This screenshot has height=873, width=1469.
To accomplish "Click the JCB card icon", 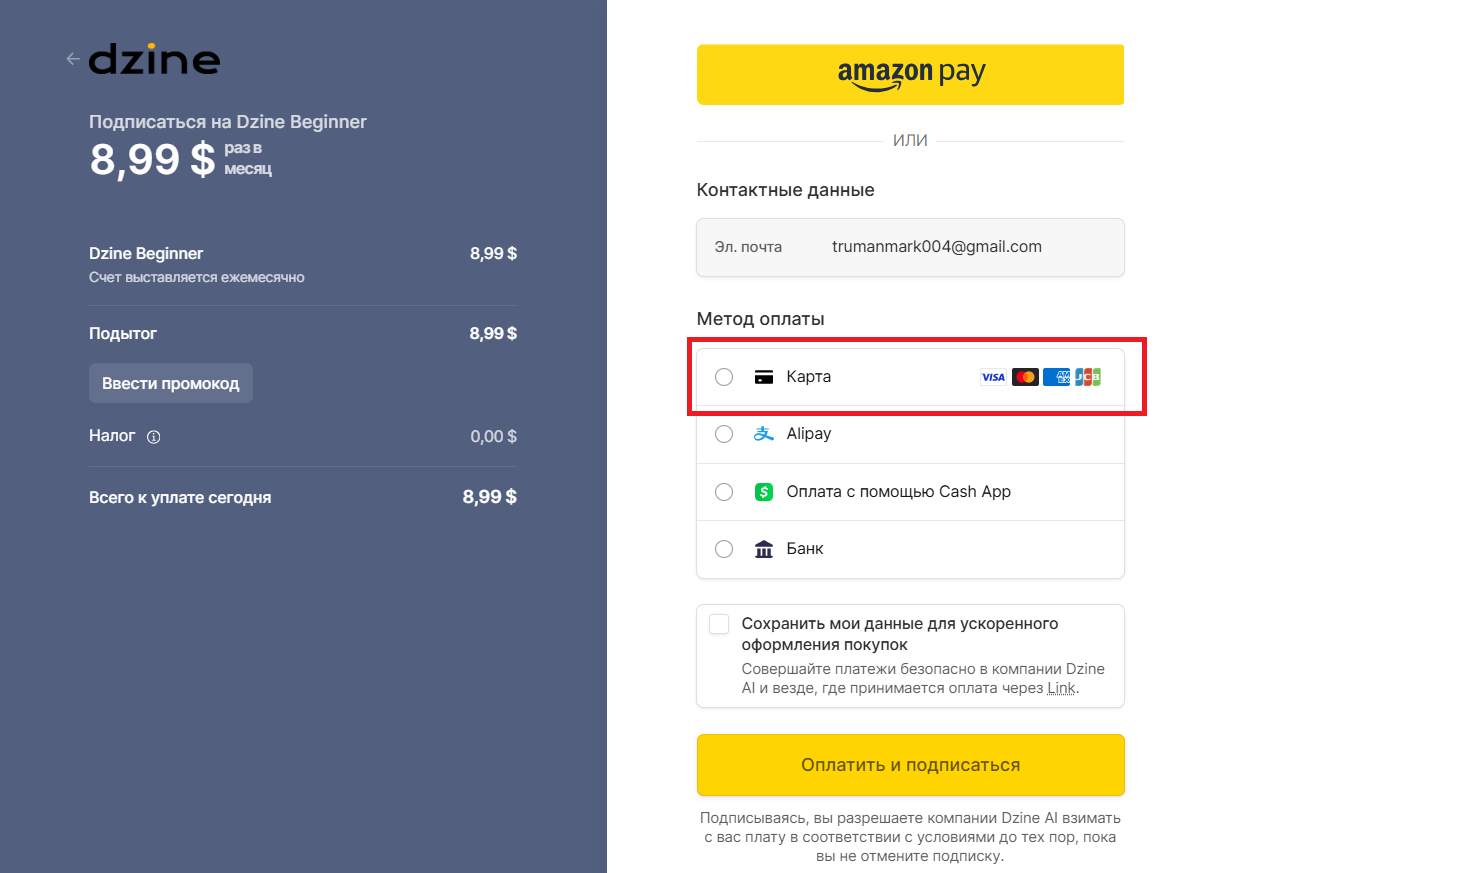I will tap(1088, 377).
